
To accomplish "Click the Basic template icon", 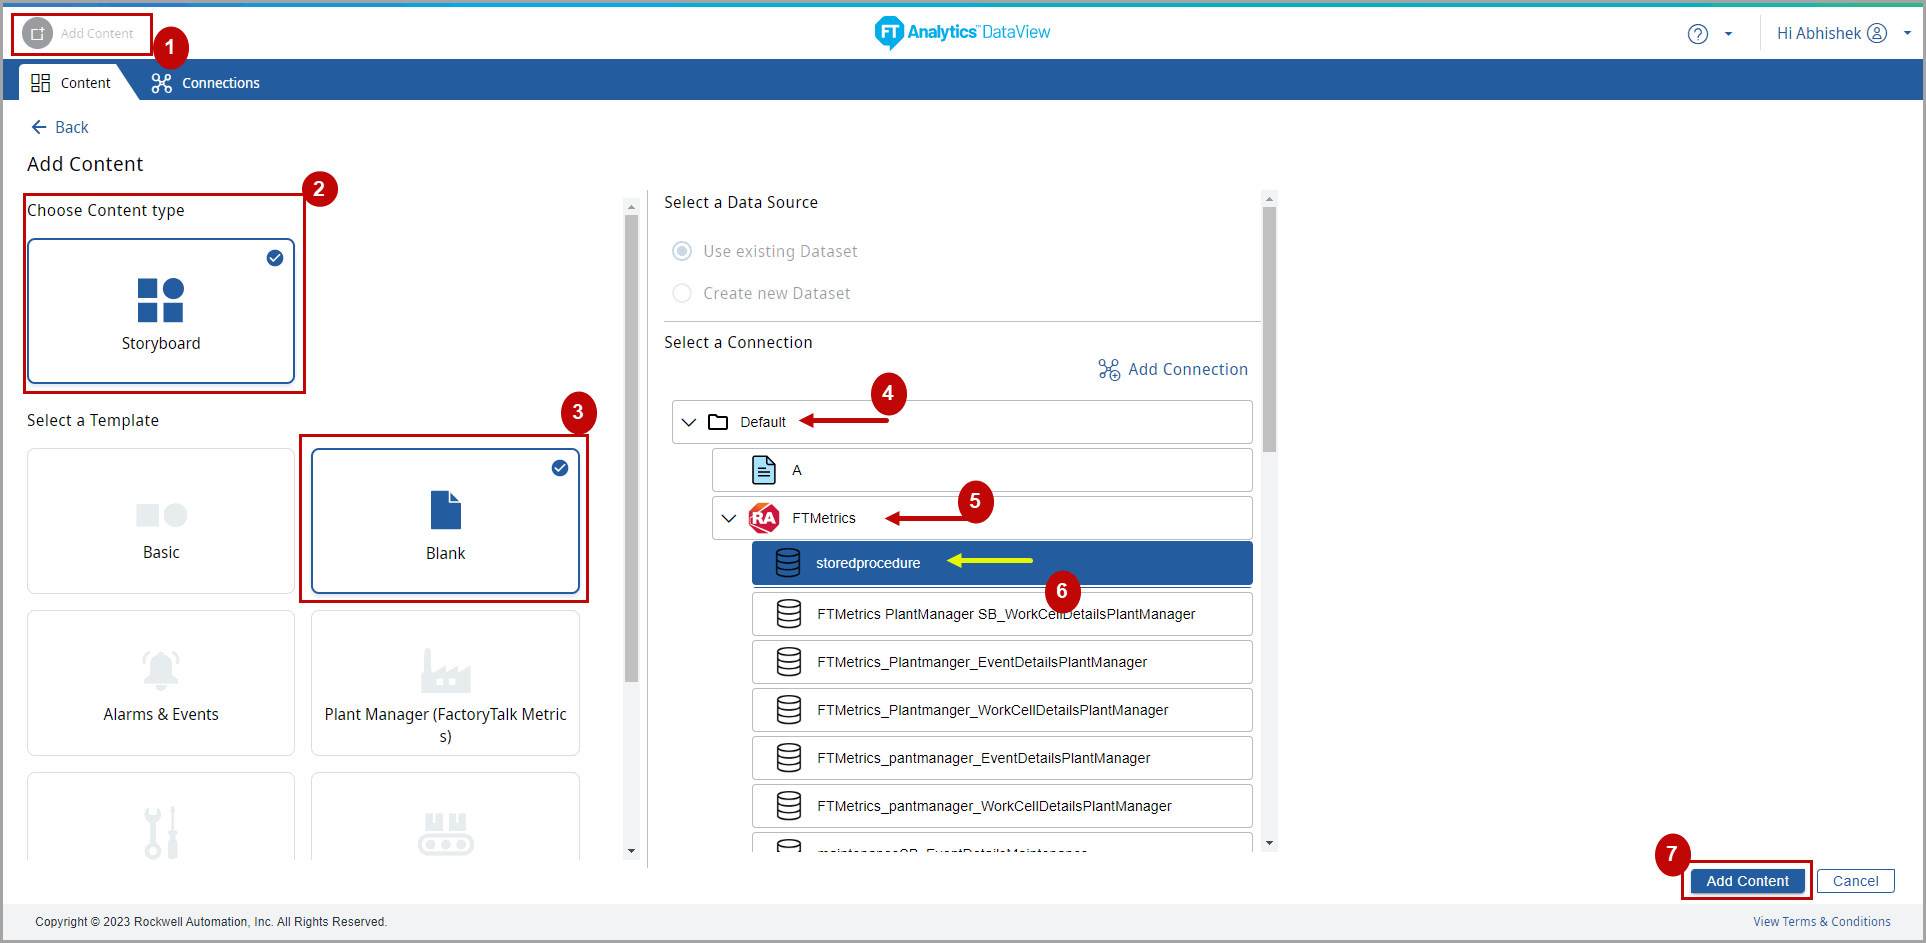I will [x=161, y=515].
